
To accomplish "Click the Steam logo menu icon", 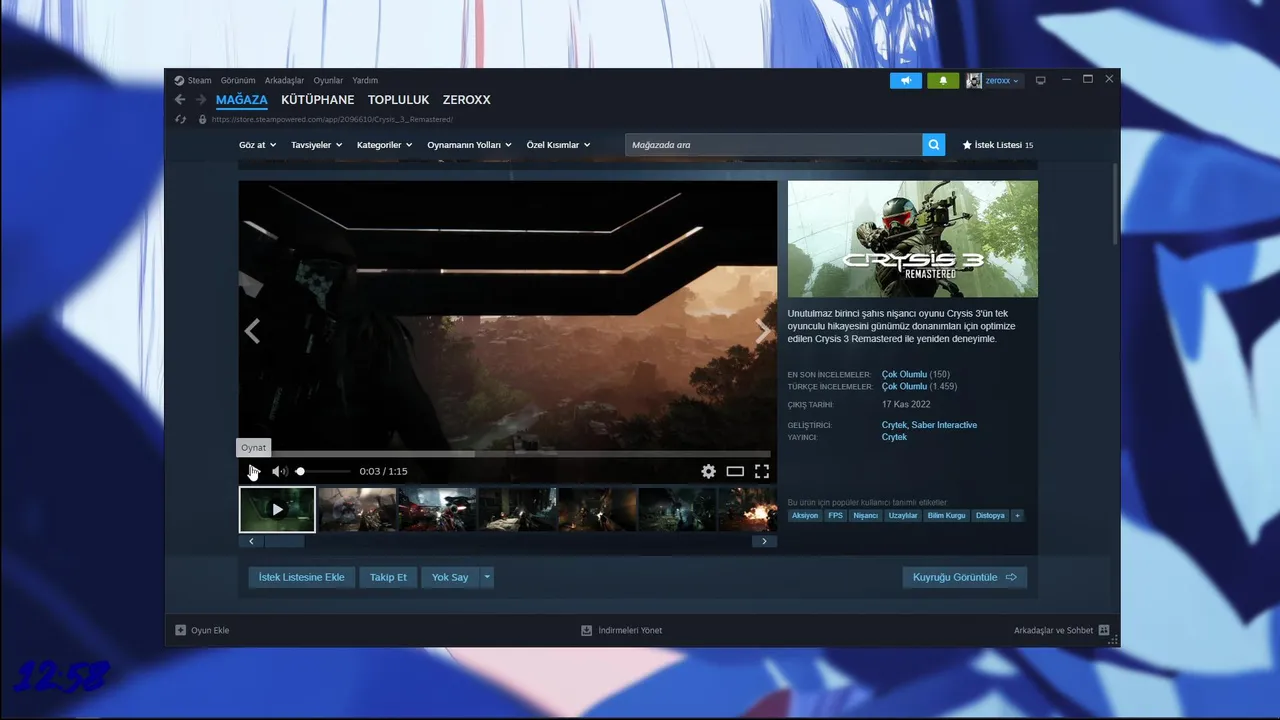I will [179, 81].
